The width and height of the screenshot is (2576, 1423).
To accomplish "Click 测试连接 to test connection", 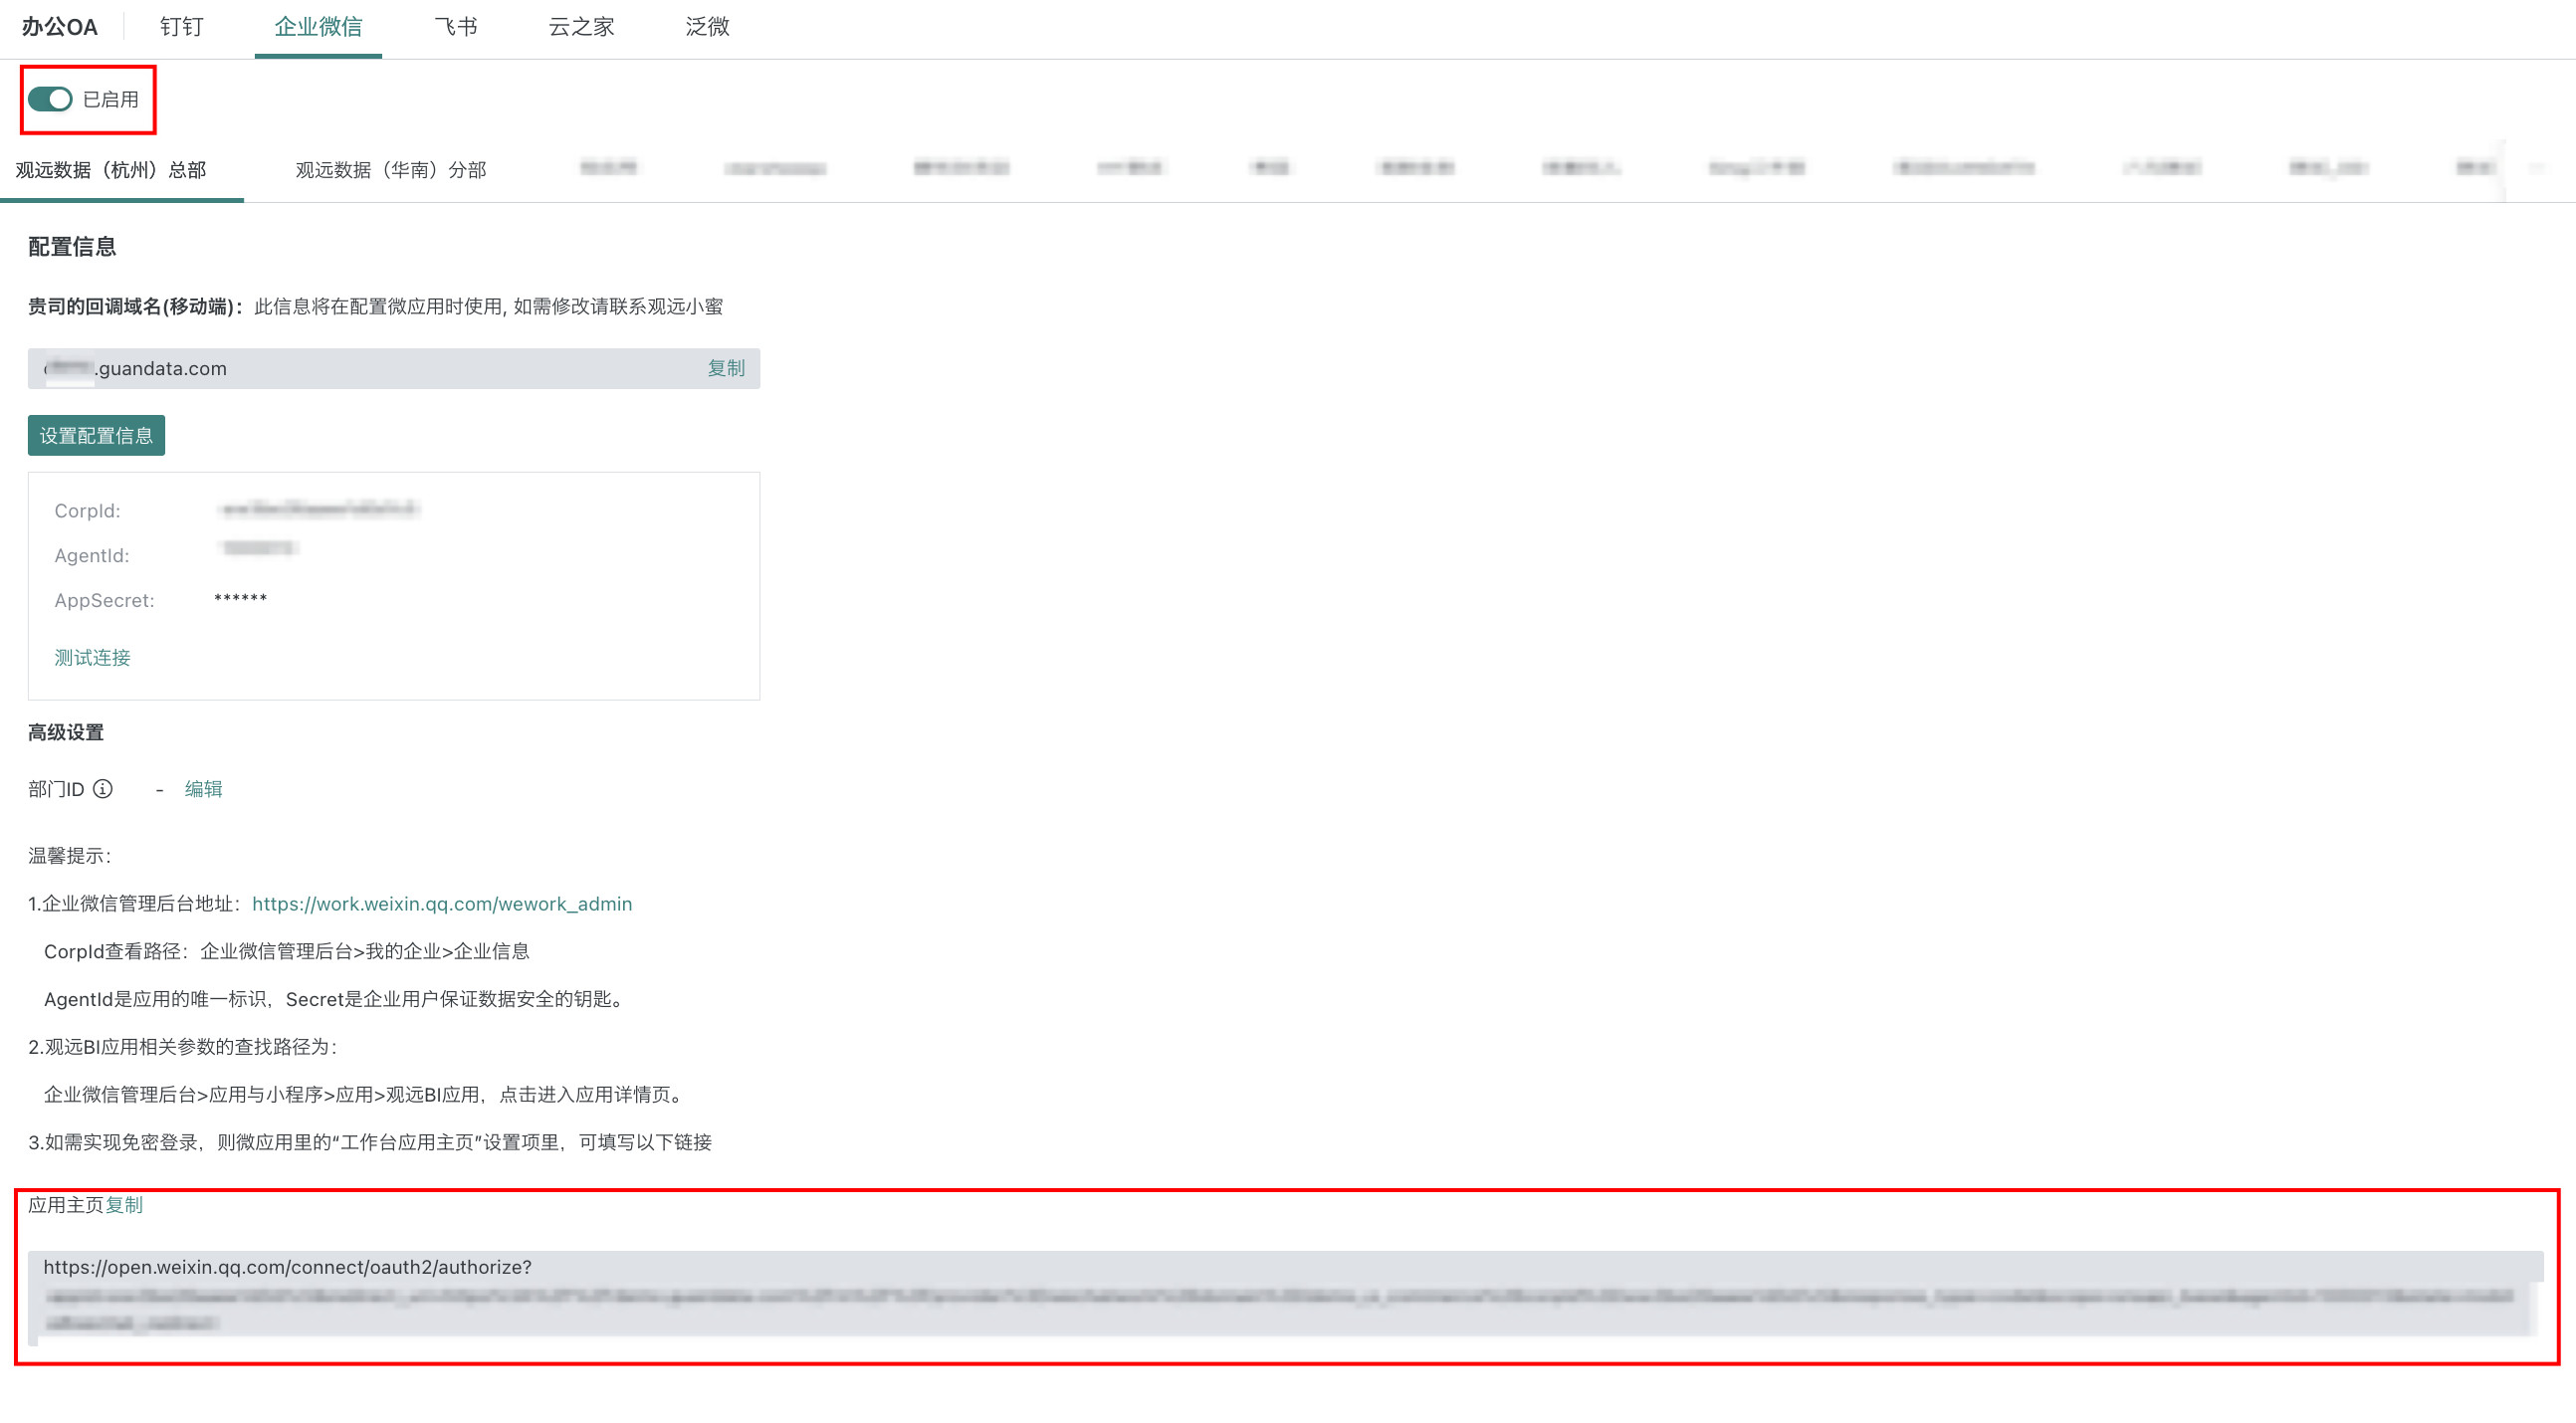I will pos(92,657).
